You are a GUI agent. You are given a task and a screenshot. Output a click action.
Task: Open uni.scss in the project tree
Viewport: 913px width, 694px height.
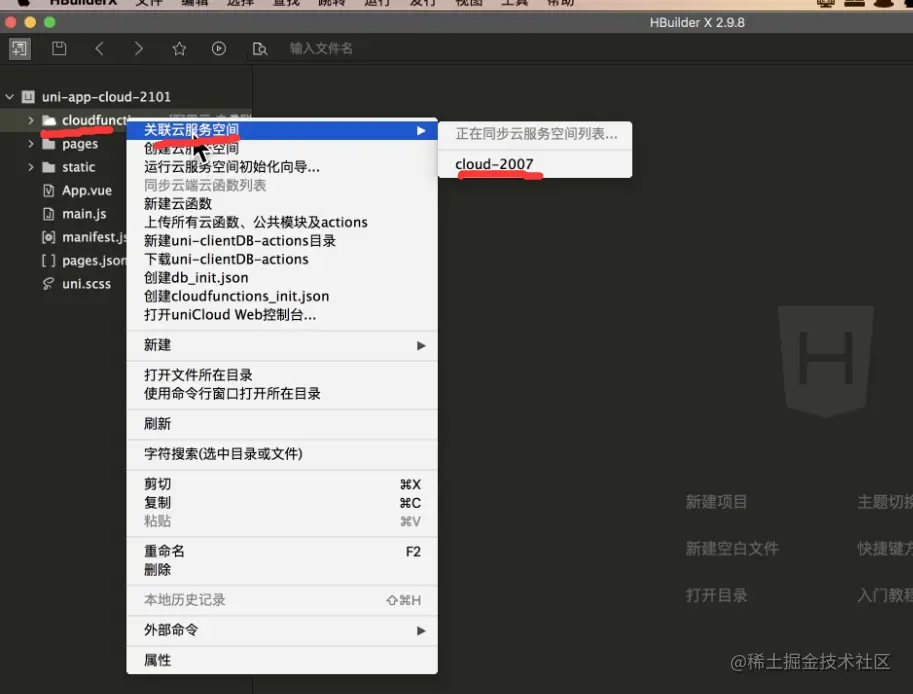86,284
